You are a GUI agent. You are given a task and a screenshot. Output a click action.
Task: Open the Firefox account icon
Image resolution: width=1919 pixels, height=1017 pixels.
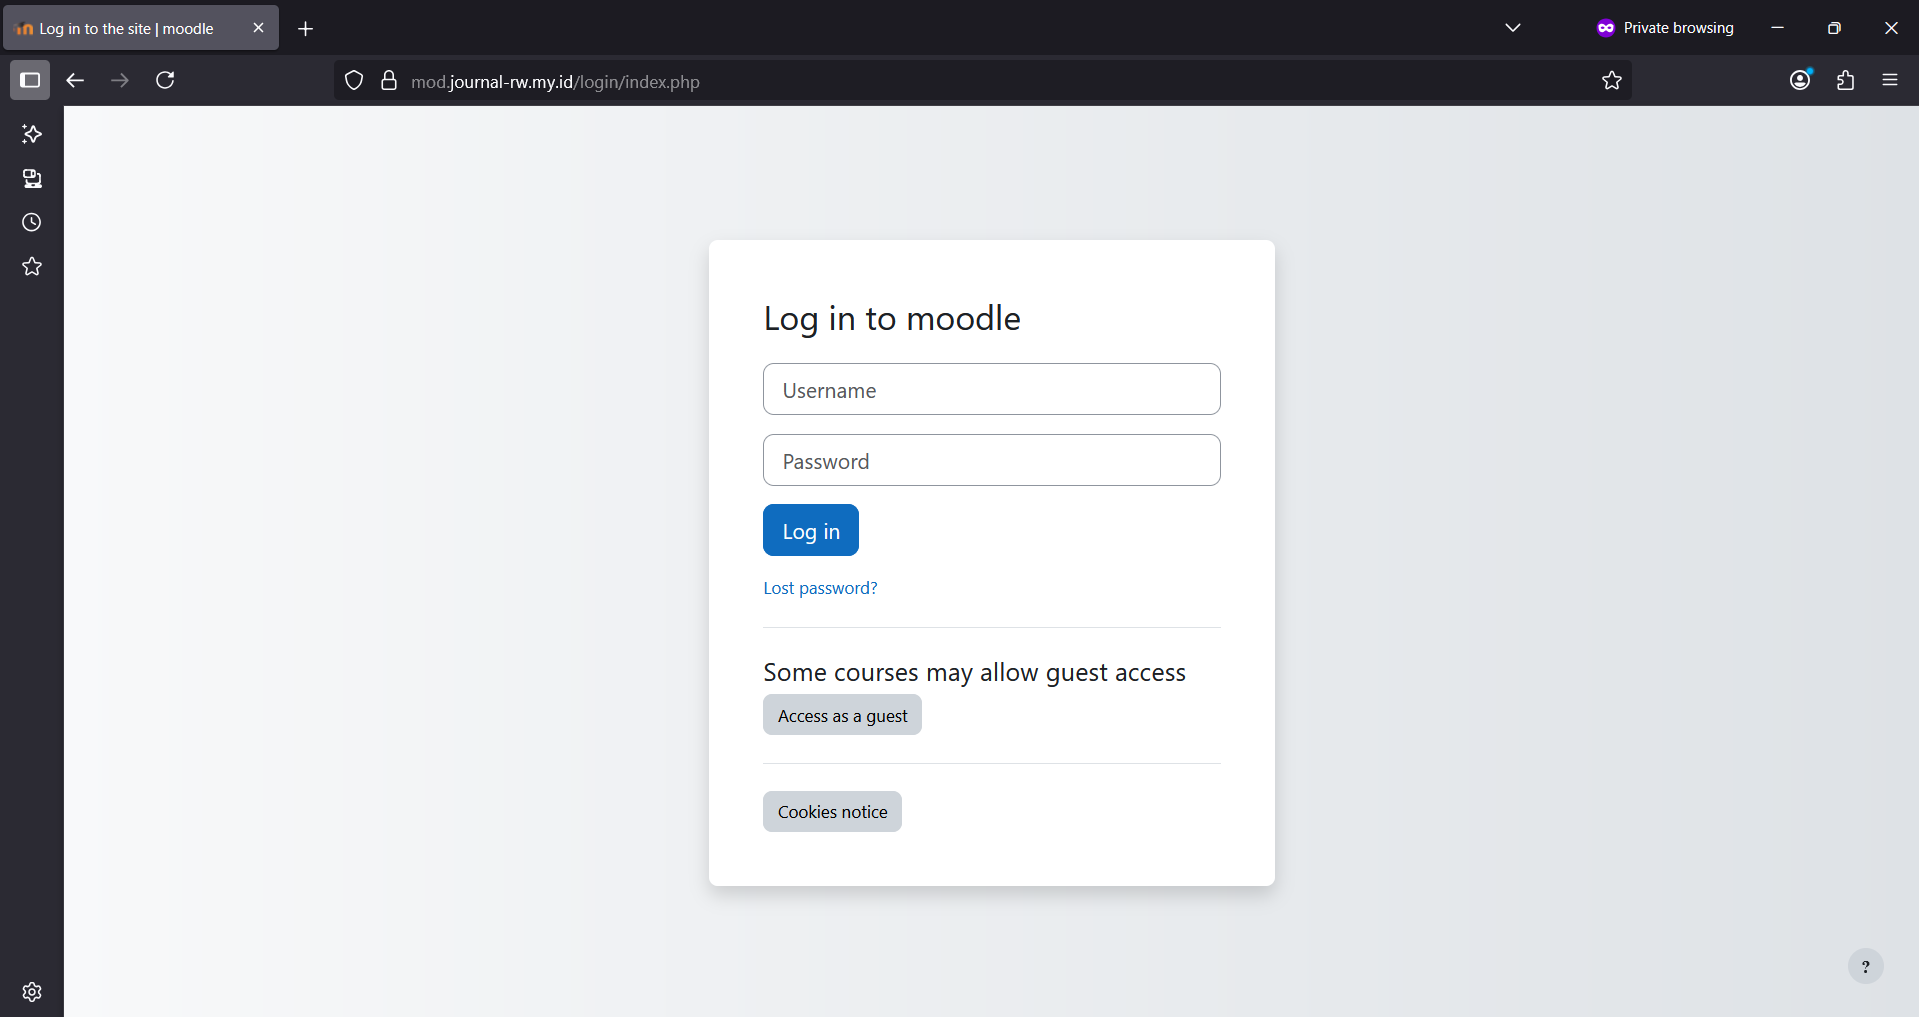point(1800,80)
